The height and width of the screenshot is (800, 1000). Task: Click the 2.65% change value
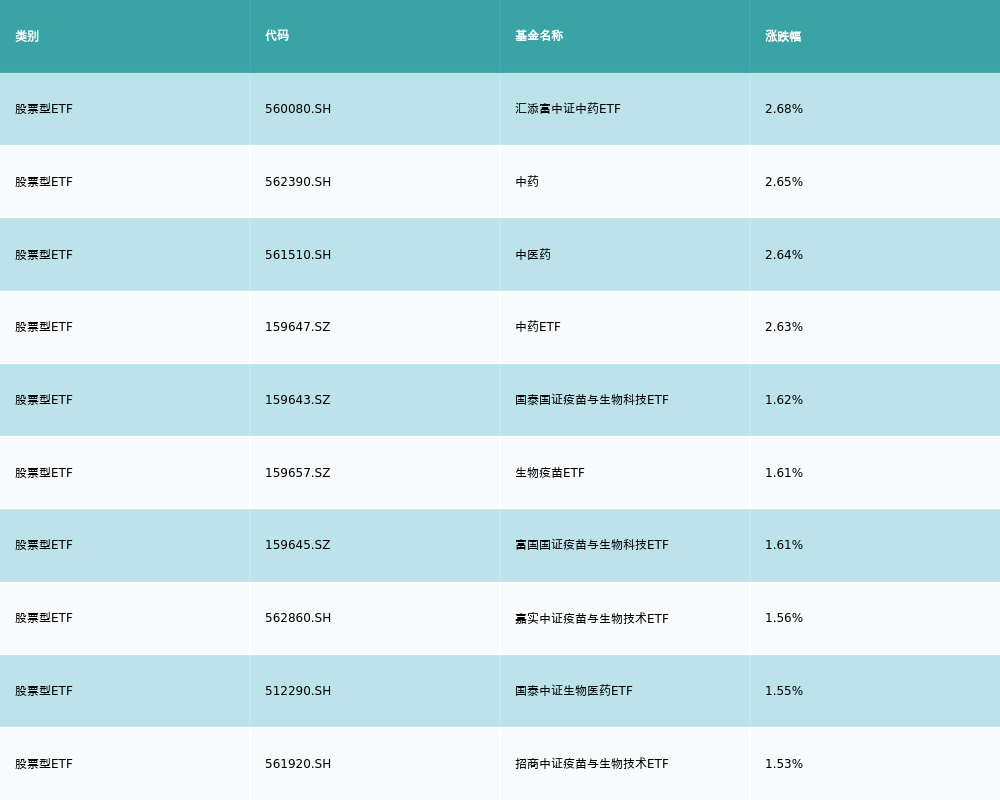(x=784, y=182)
